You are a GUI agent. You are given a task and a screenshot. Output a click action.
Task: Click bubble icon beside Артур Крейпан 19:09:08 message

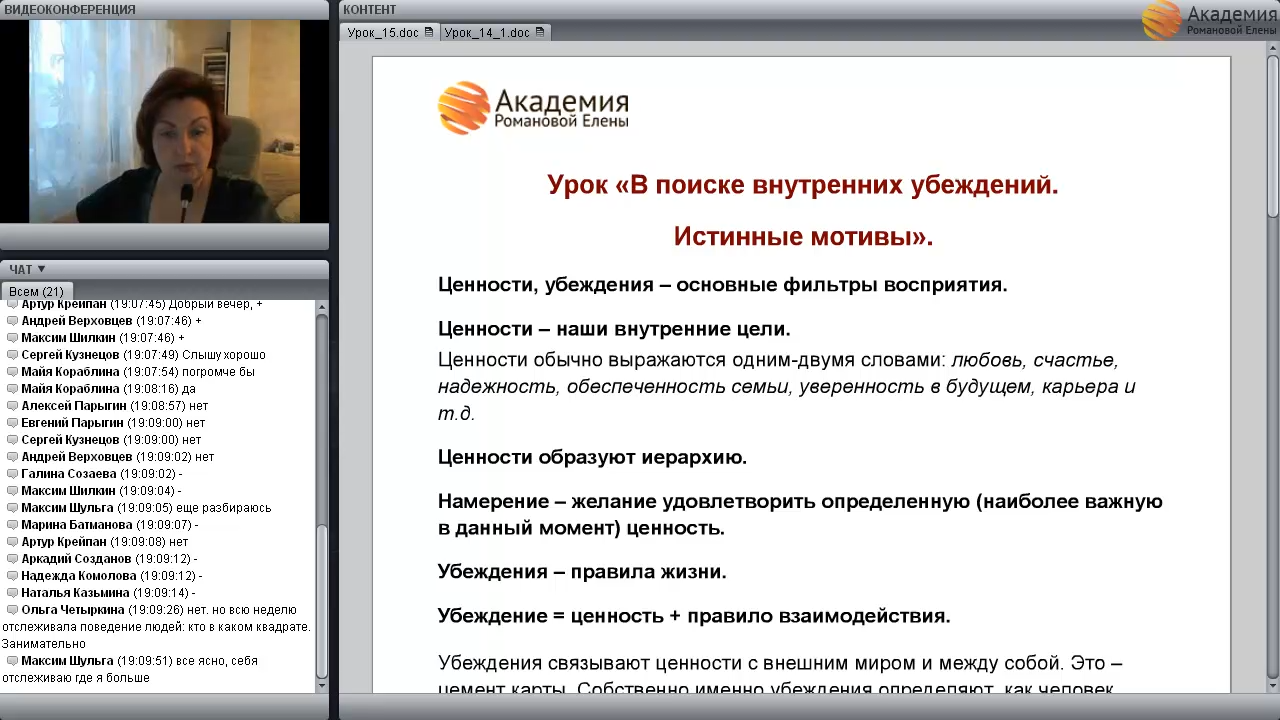pyautogui.click(x=13, y=542)
